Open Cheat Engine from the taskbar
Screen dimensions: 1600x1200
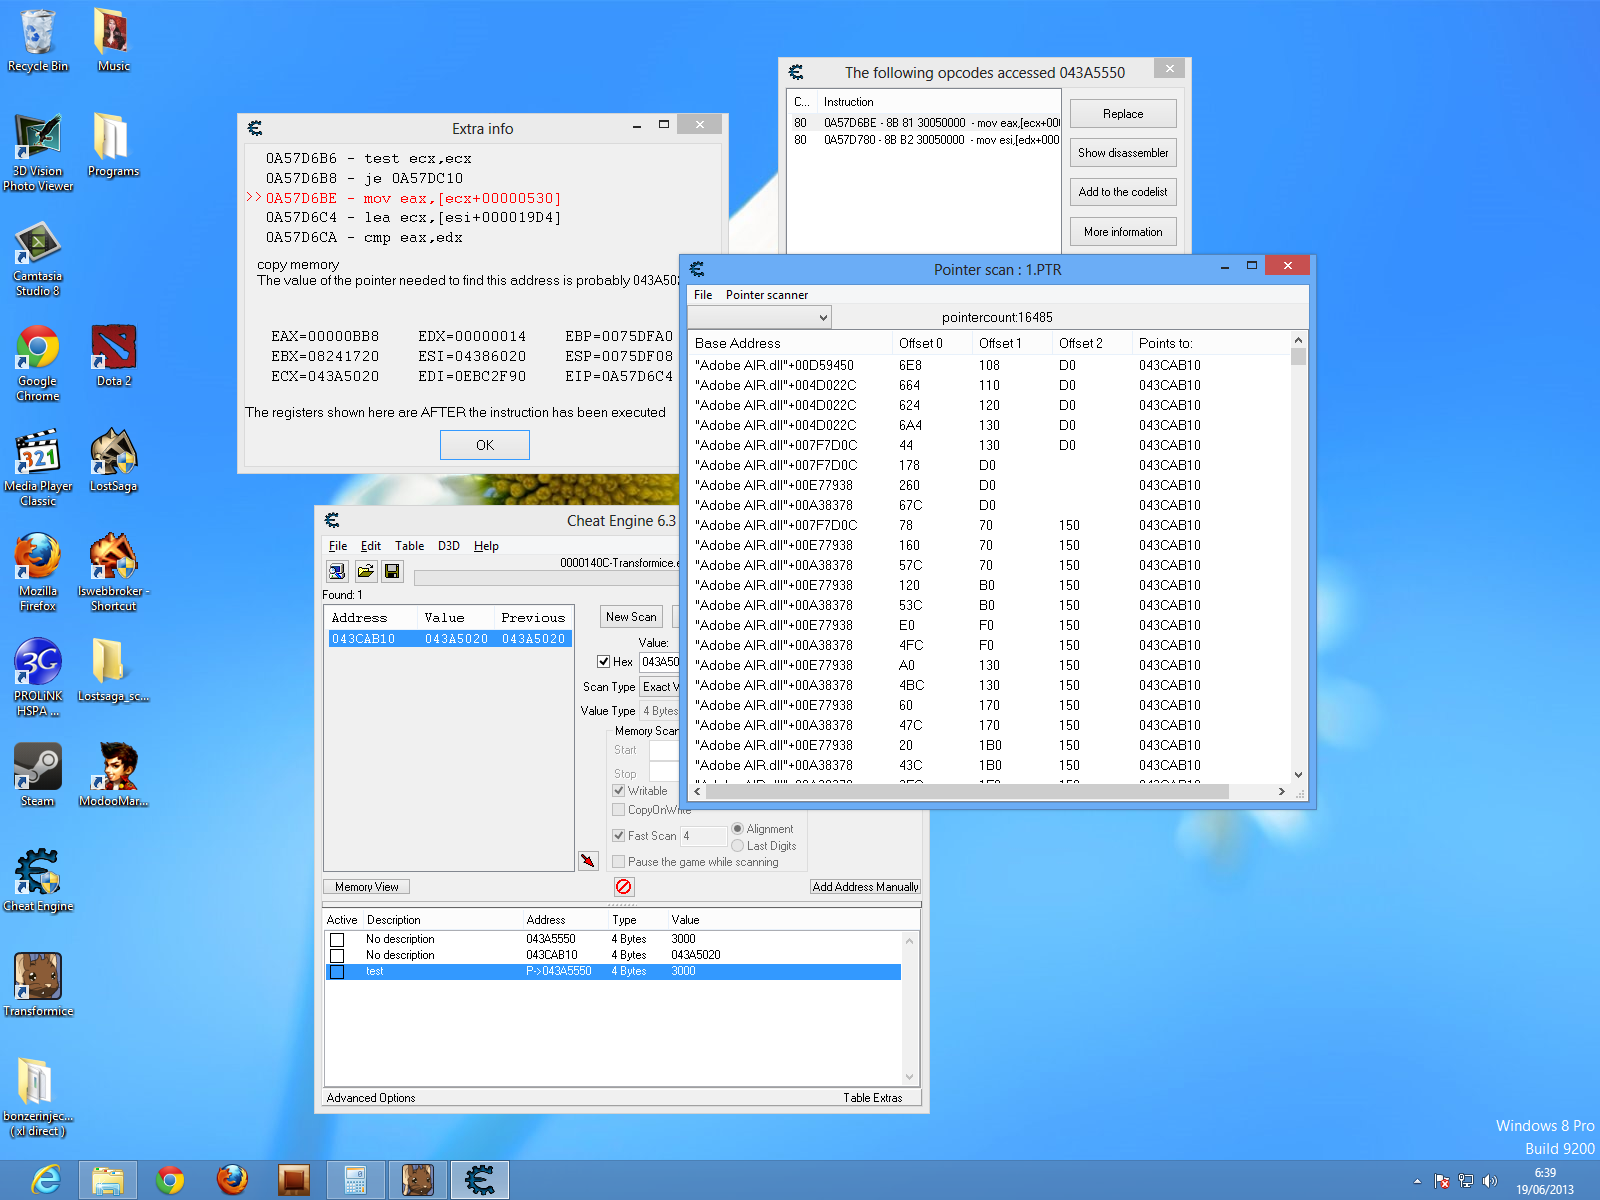480,1180
